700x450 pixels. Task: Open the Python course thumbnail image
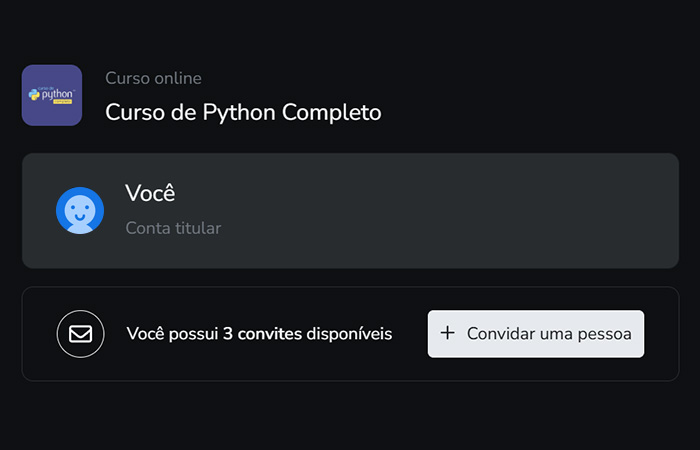tap(52, 95)
